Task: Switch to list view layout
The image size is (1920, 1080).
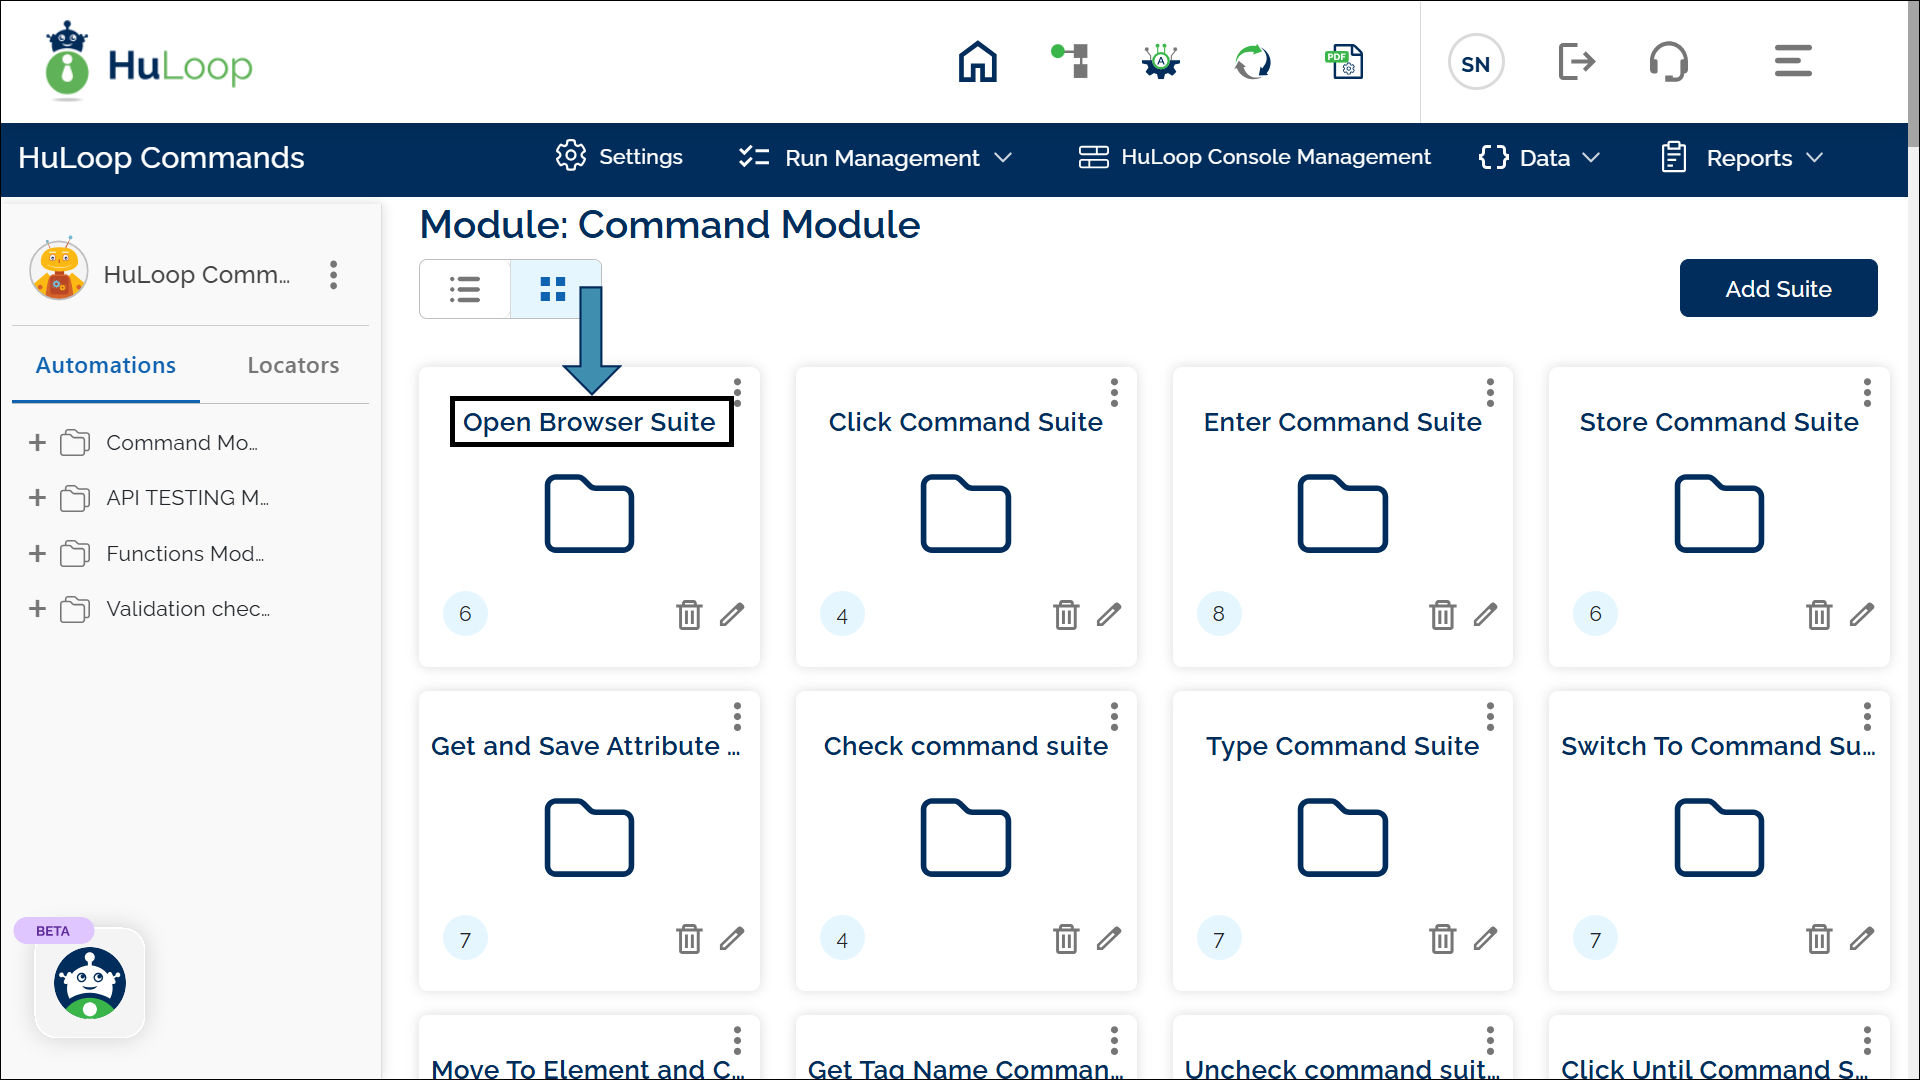Action: coord(465,289)
